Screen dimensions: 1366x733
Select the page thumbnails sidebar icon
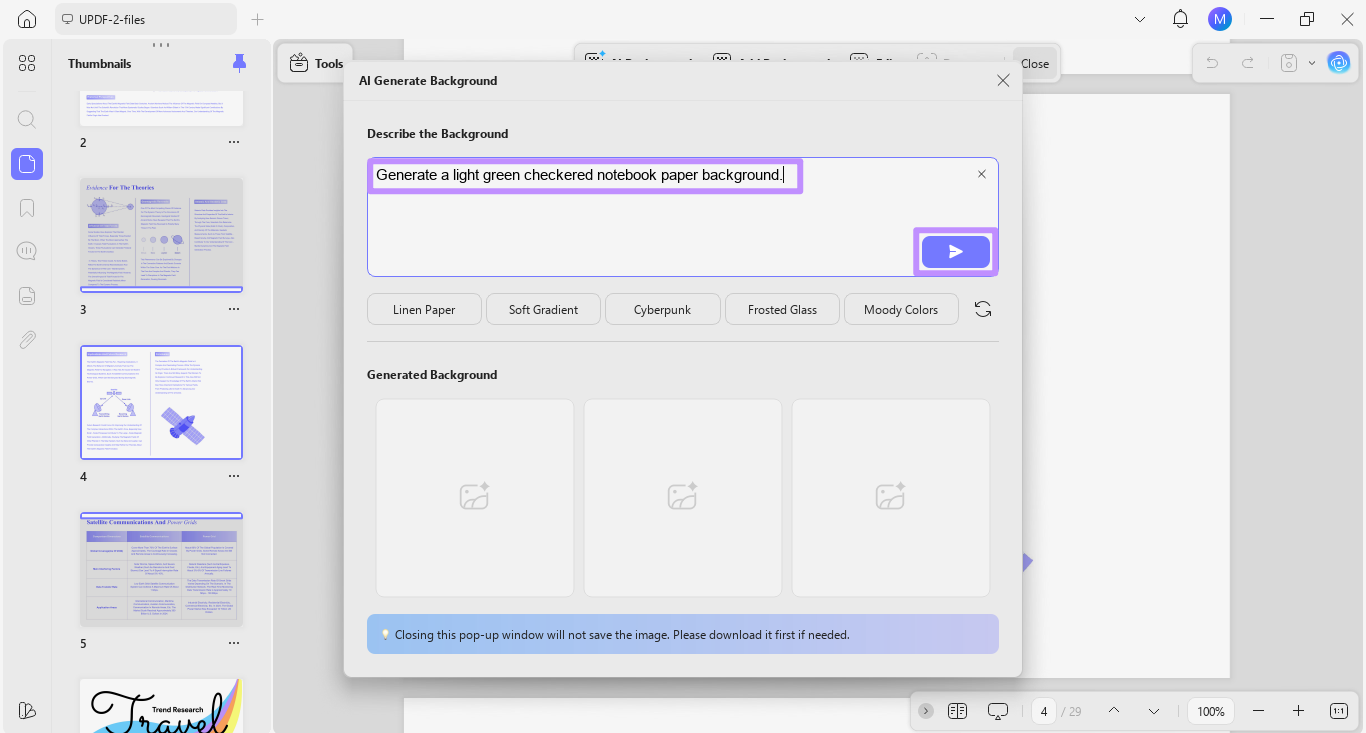[27, 164]
